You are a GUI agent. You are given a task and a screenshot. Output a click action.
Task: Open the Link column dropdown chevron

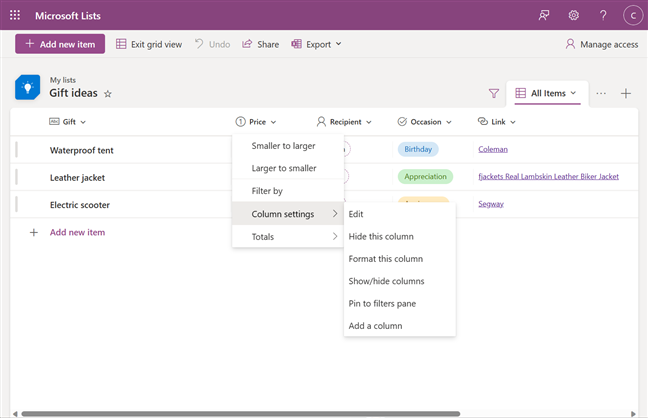point(513,122)
